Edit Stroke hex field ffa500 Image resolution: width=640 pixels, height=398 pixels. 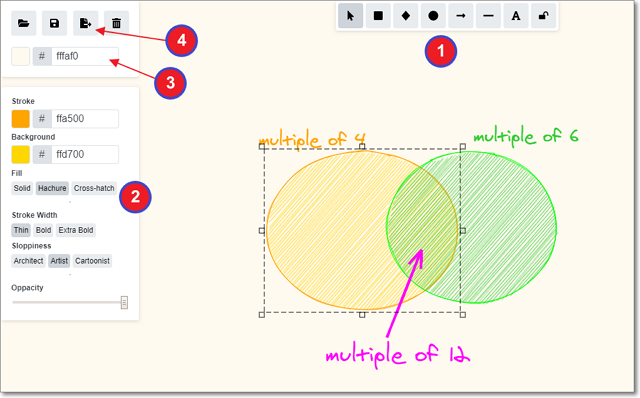(85, 119)
